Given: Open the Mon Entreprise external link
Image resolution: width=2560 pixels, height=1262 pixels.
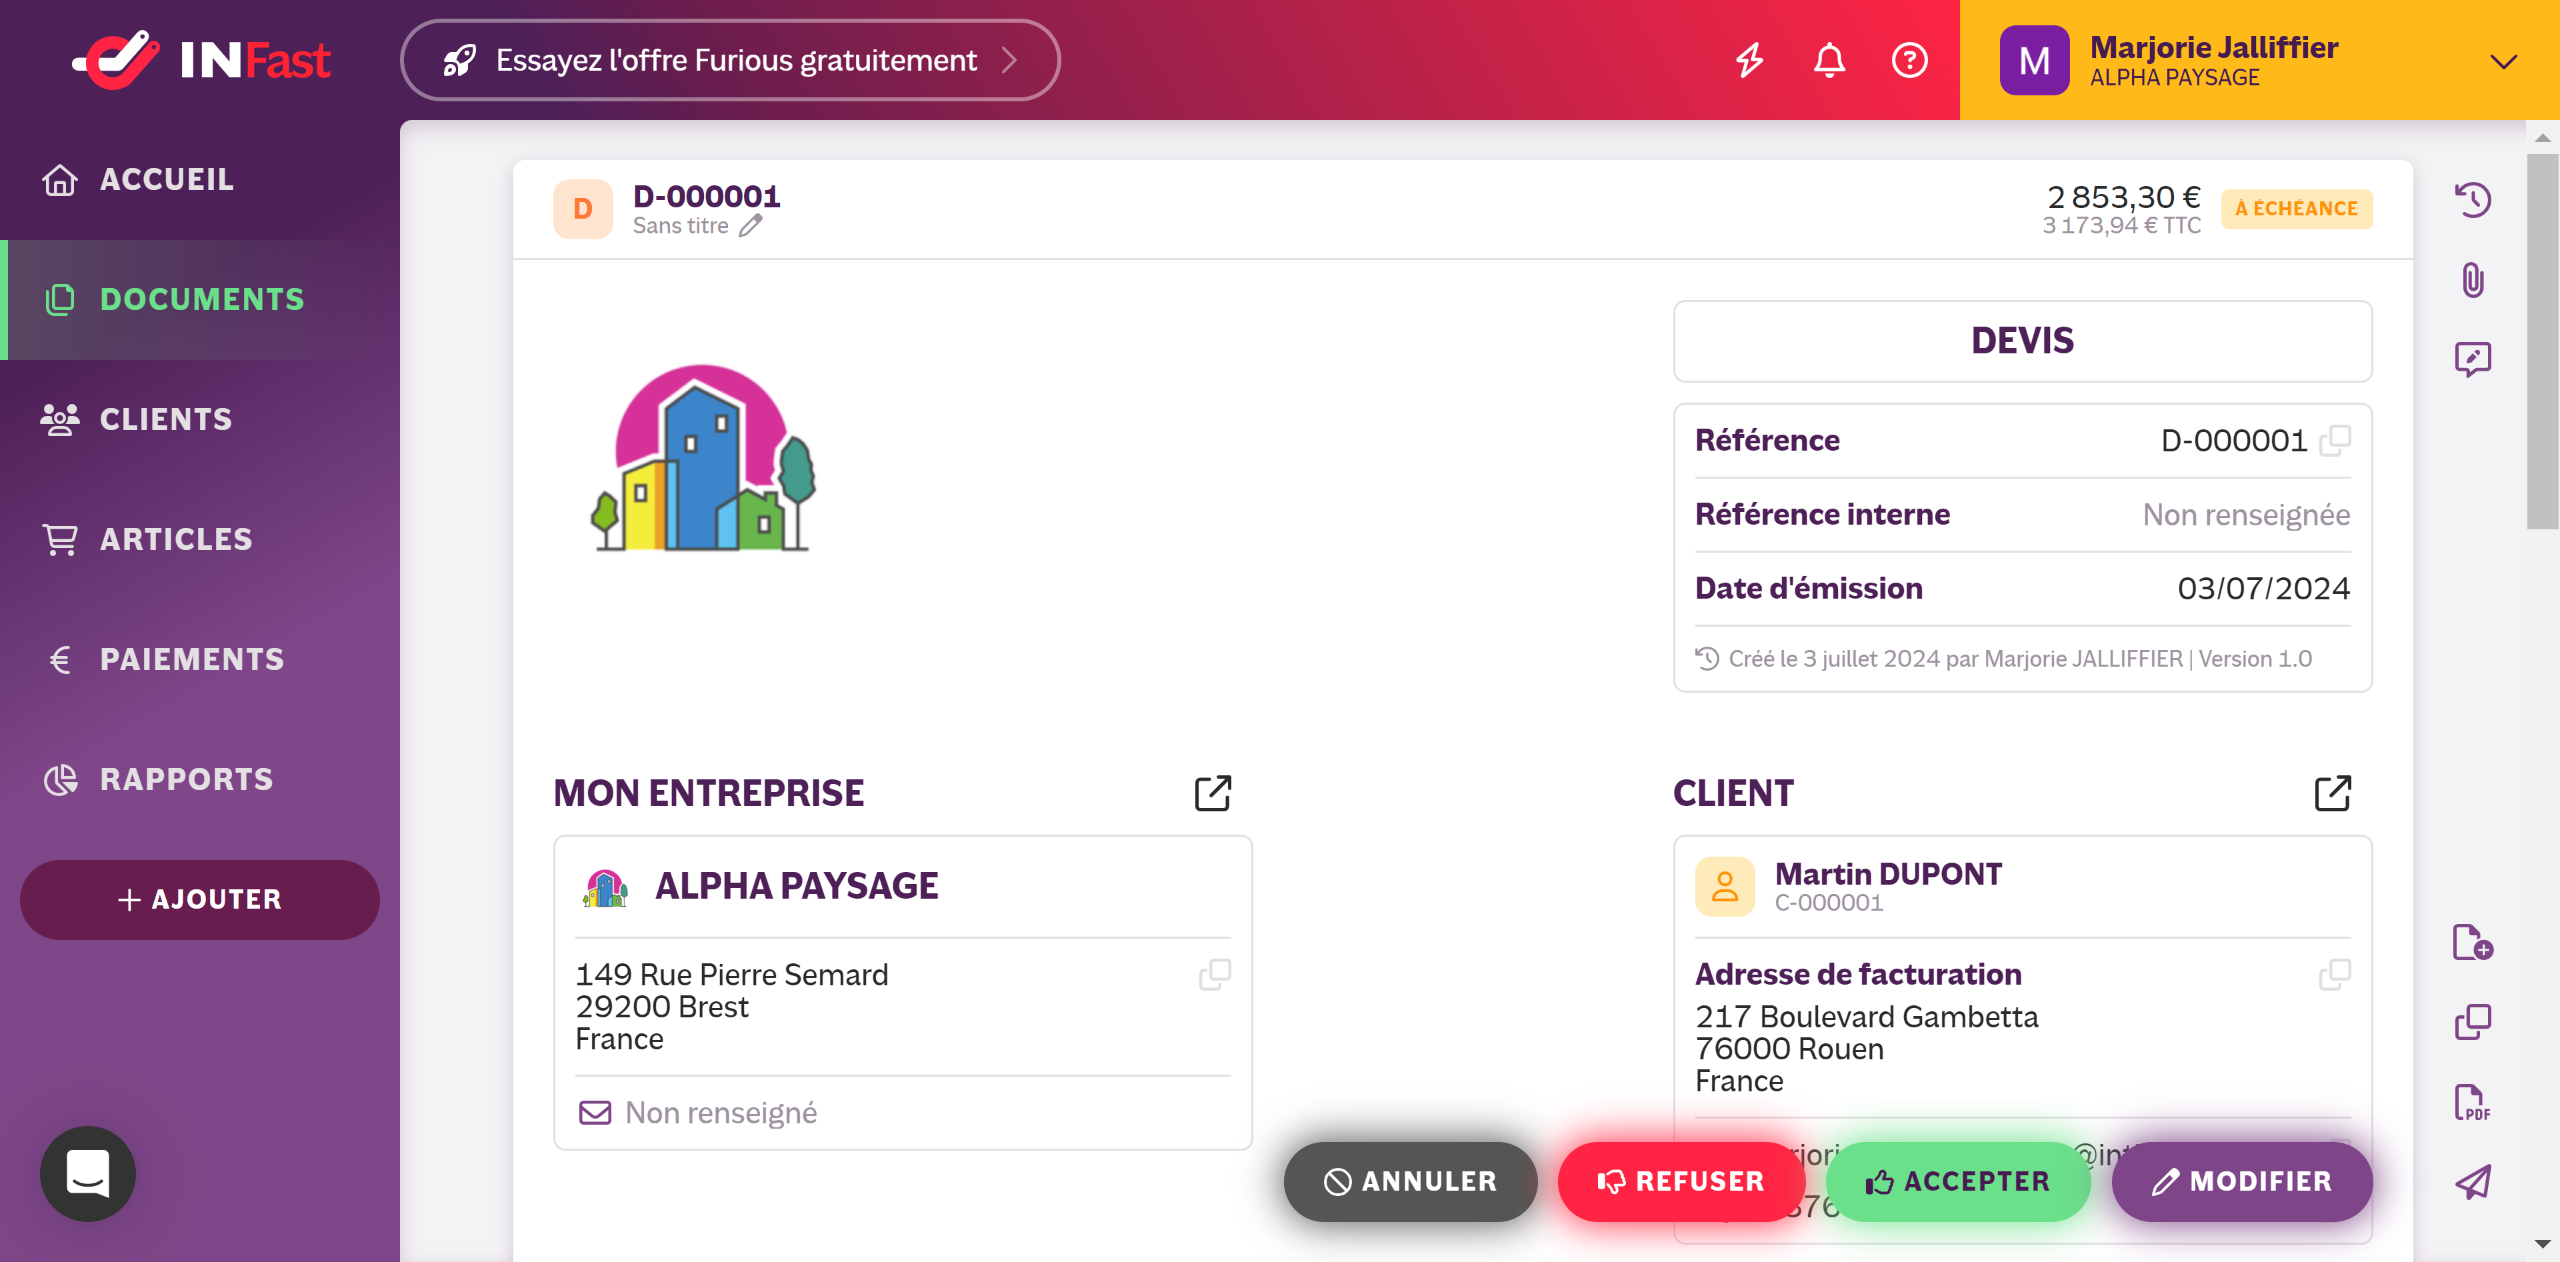Looking at the screenshot, I should 1213,793.
